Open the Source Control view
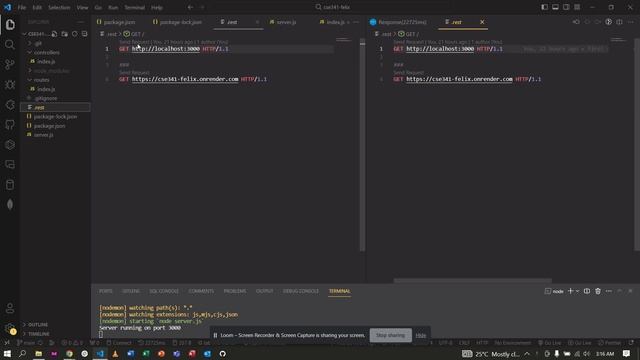Screen dimensions: 640x360 tap(10, 64)
